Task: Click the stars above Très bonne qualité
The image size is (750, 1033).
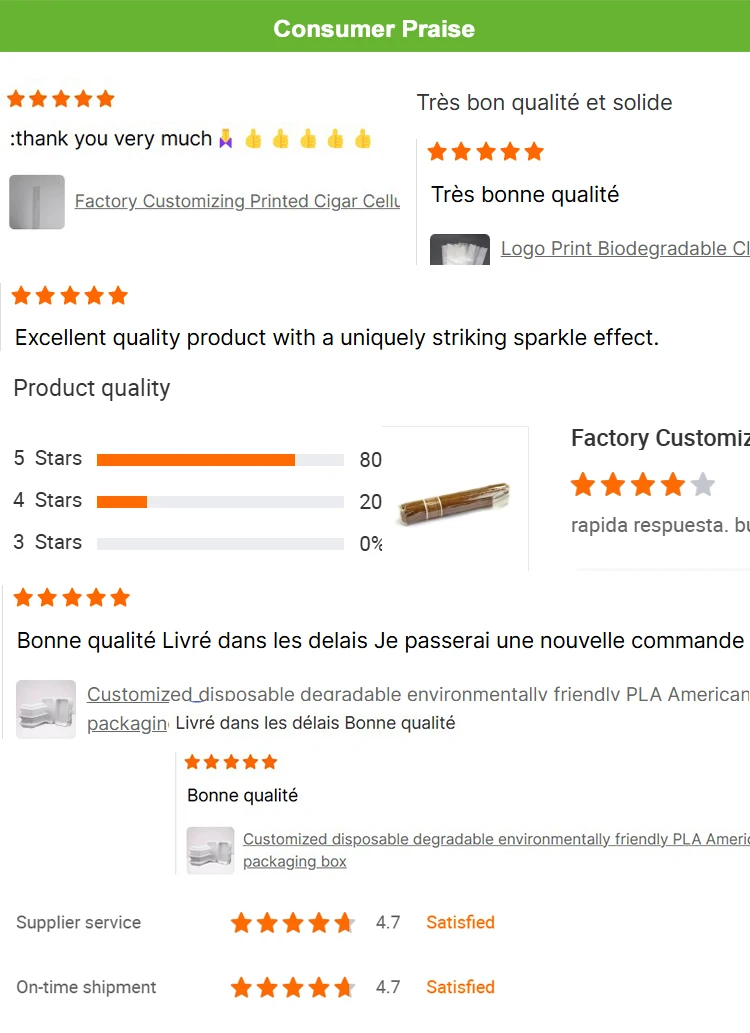Action: click(x=485, y=152)
